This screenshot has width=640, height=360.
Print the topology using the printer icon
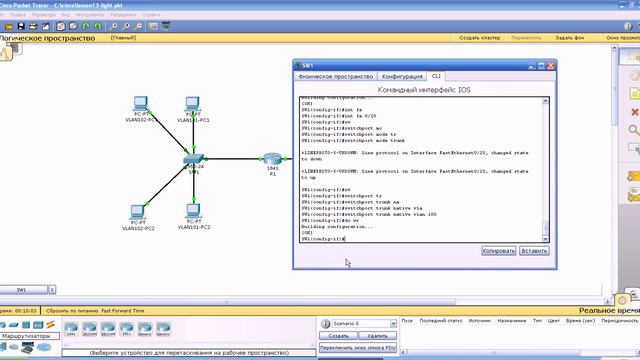pos(33,27)
